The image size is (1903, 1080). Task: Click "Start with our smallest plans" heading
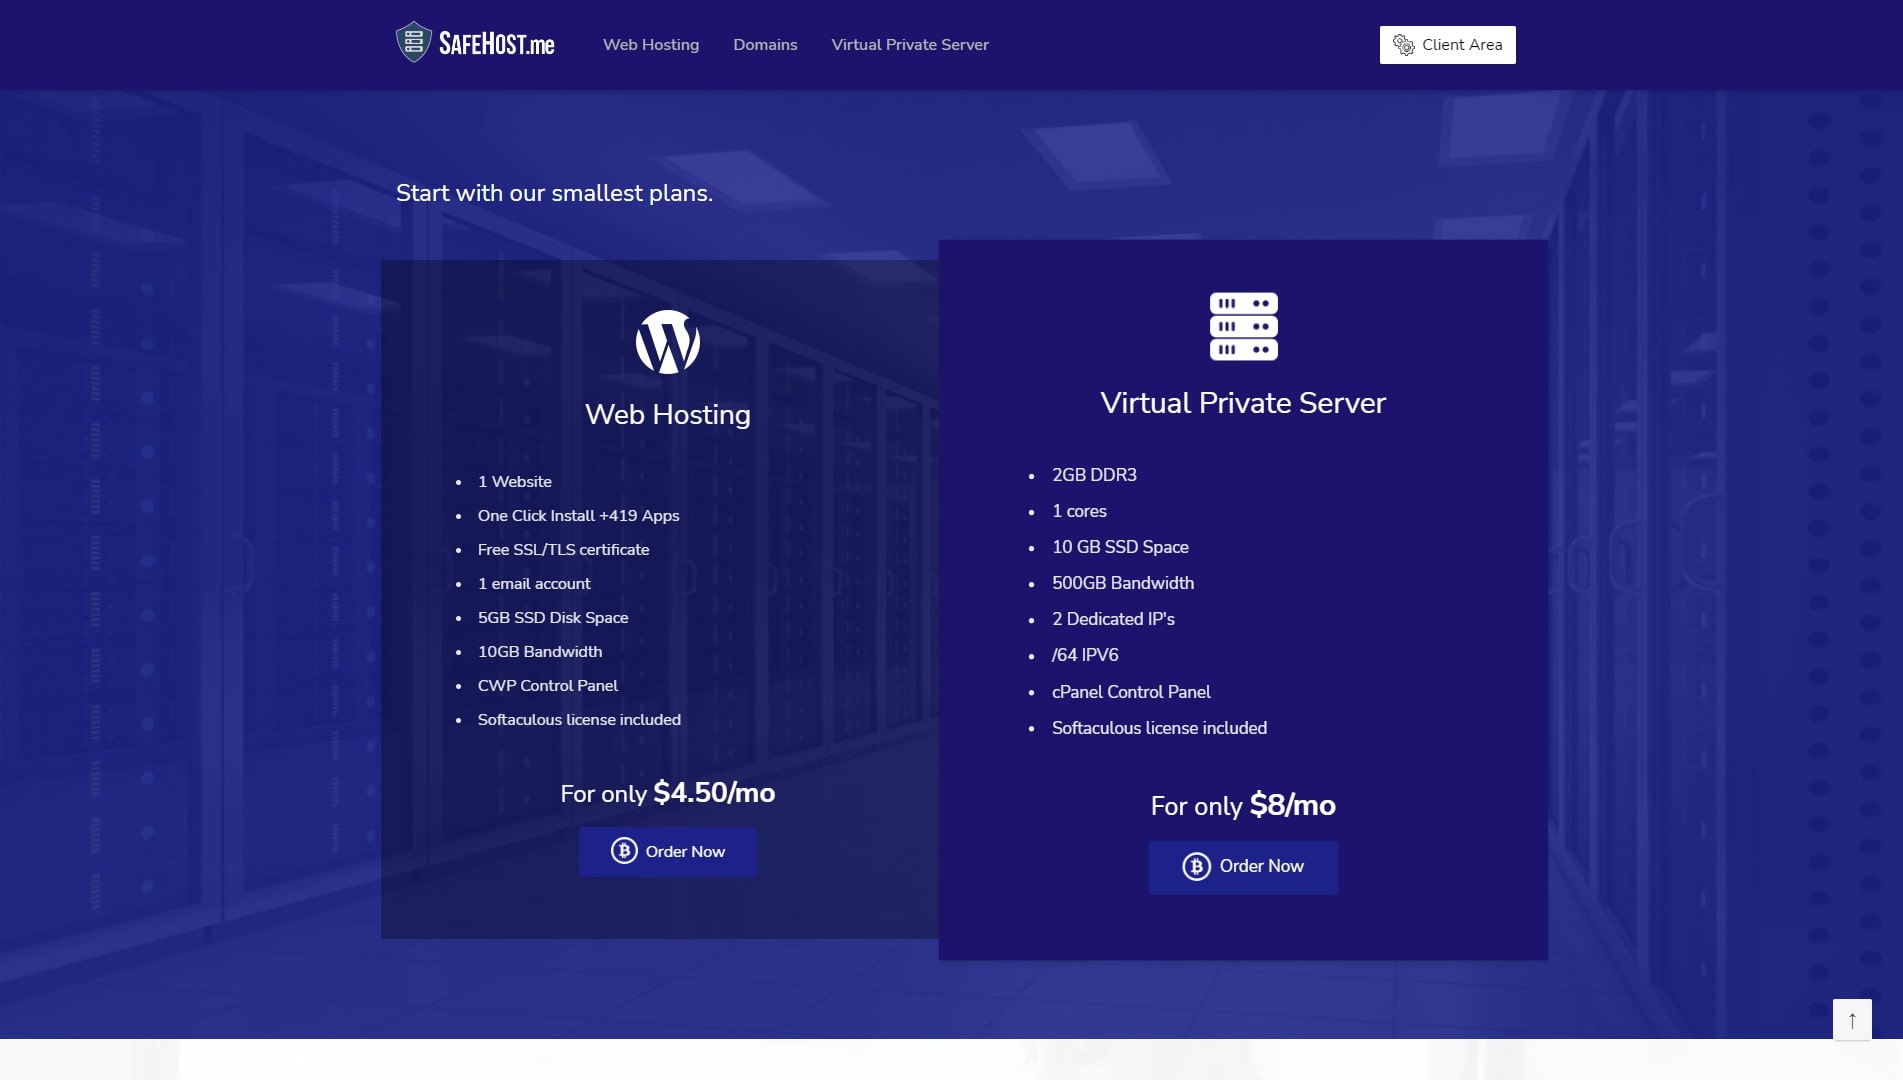point(554,193)
